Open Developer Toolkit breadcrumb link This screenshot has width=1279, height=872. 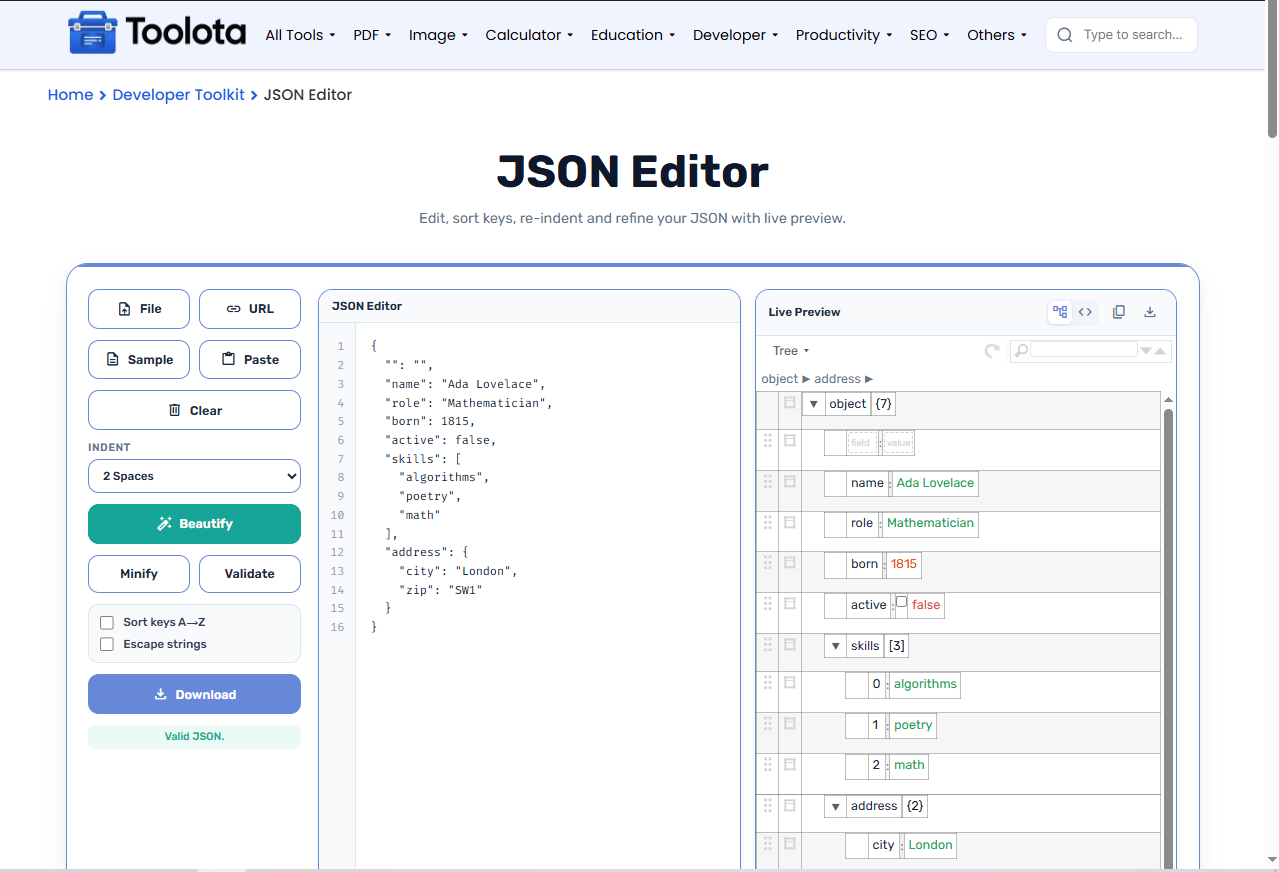(178, 95)
